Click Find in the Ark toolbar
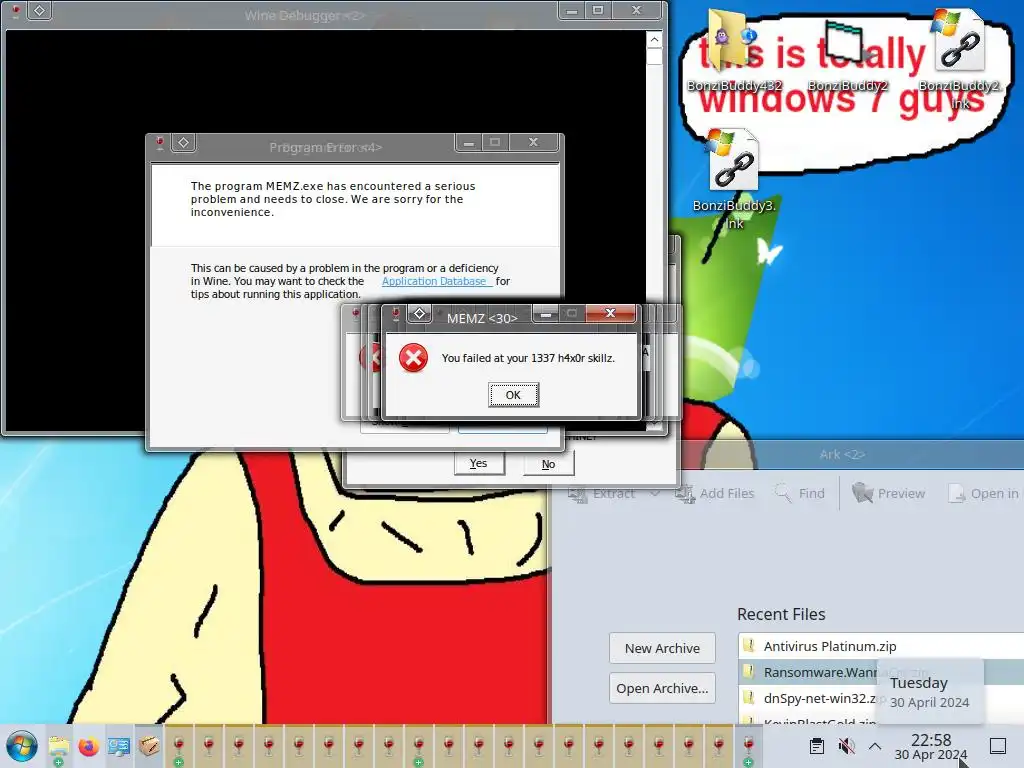1024x768 pixels. (799, 494)
